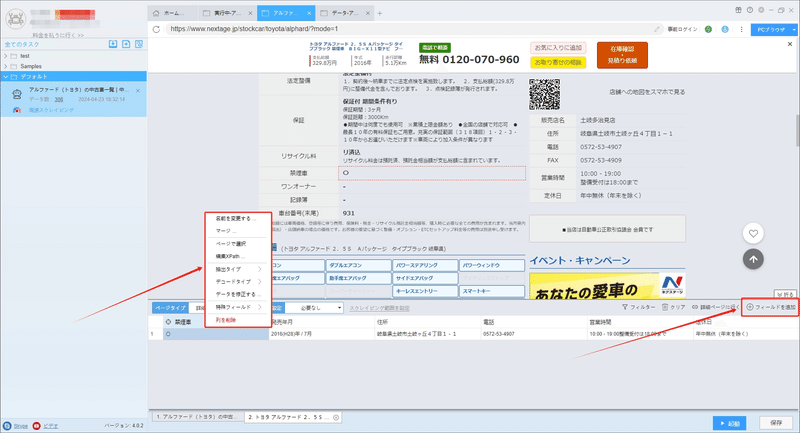Click the 詳細ページに行く link
800x433 pixels.
click(715, 307)
